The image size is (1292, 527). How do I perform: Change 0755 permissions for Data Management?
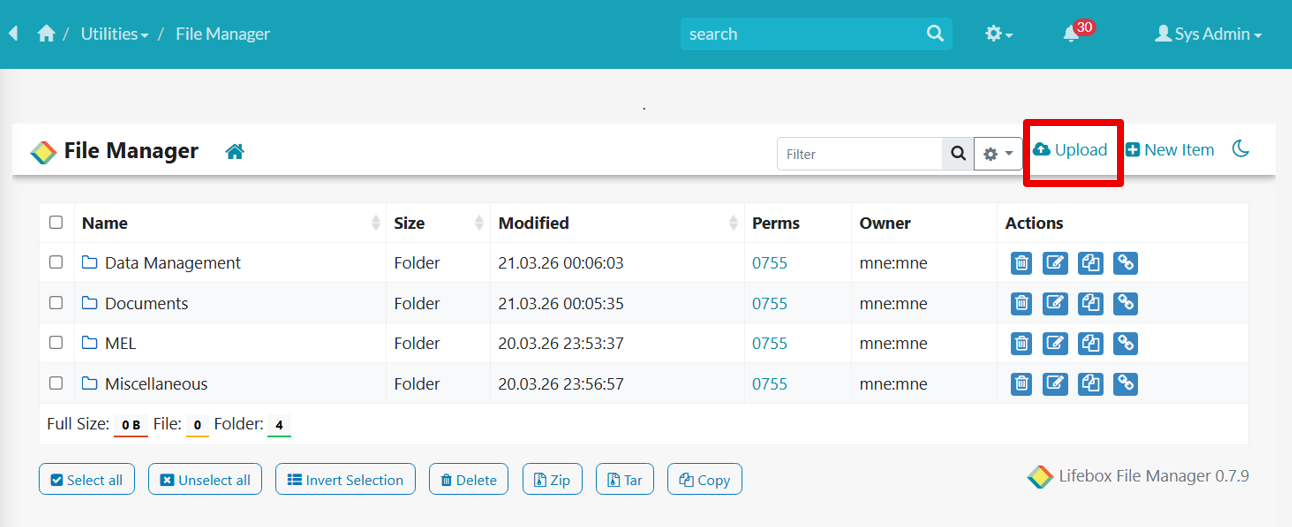click(770, 263)
